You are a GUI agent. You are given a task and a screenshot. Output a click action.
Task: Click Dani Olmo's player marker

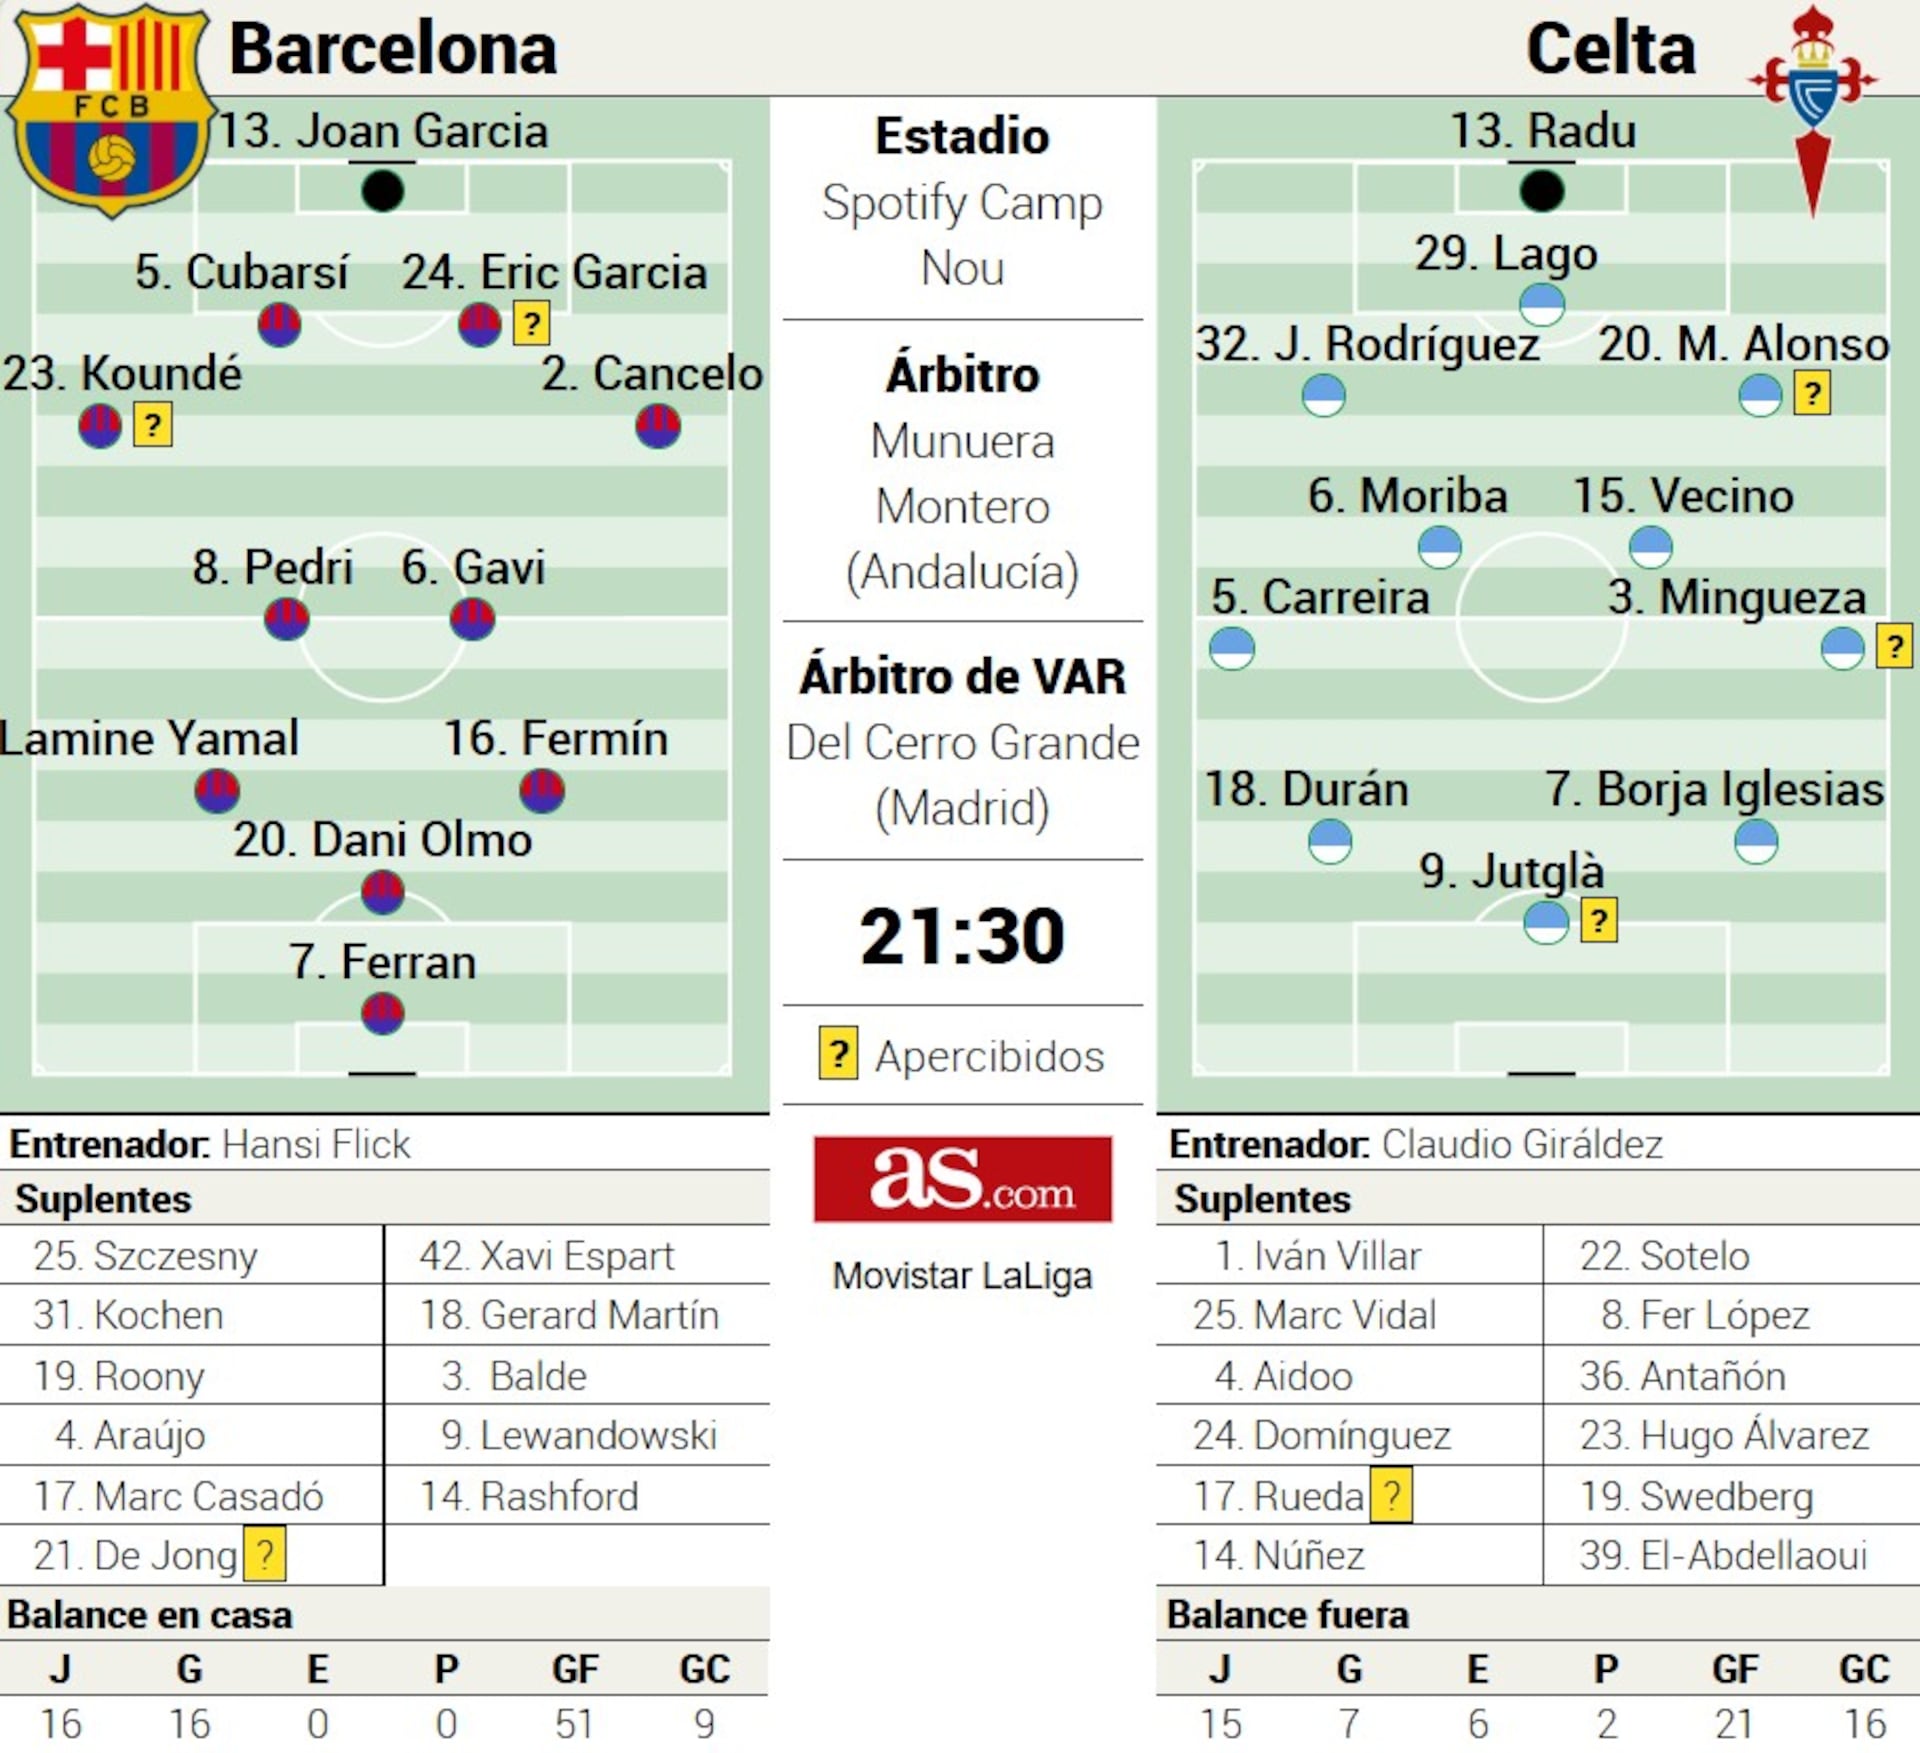click(382, 892)
